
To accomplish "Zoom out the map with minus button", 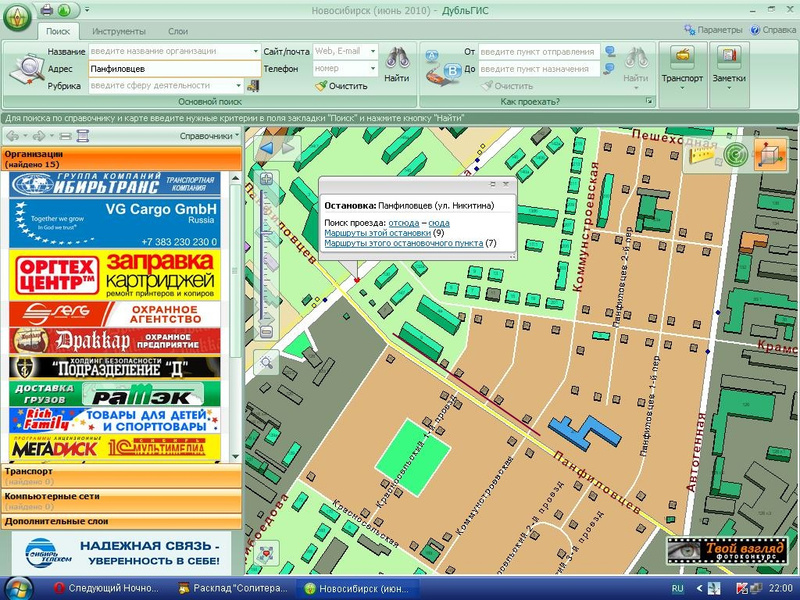I will pyautogui.click(x=266, y=332).
